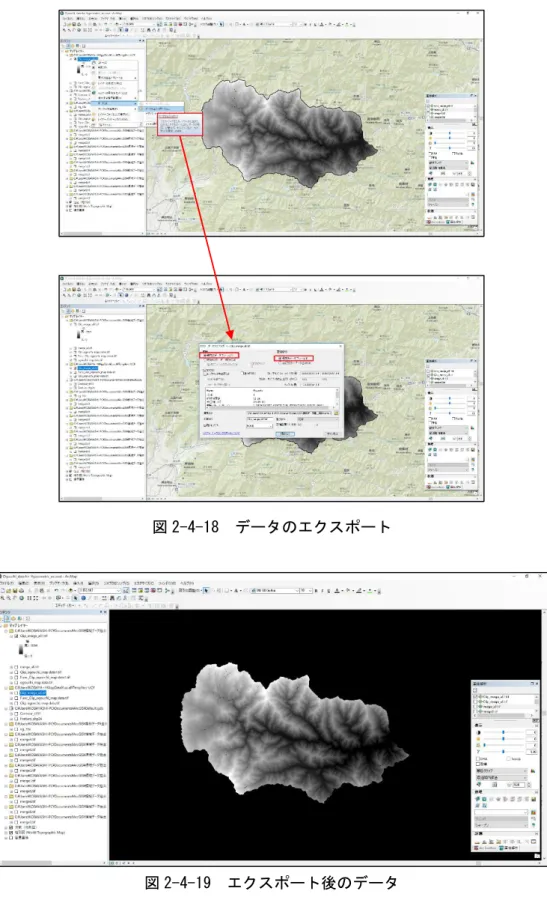Select Pan hand tool in bottom ArcMap window
This screenshot has height=897, width=547.
click(x=14, y=598)
